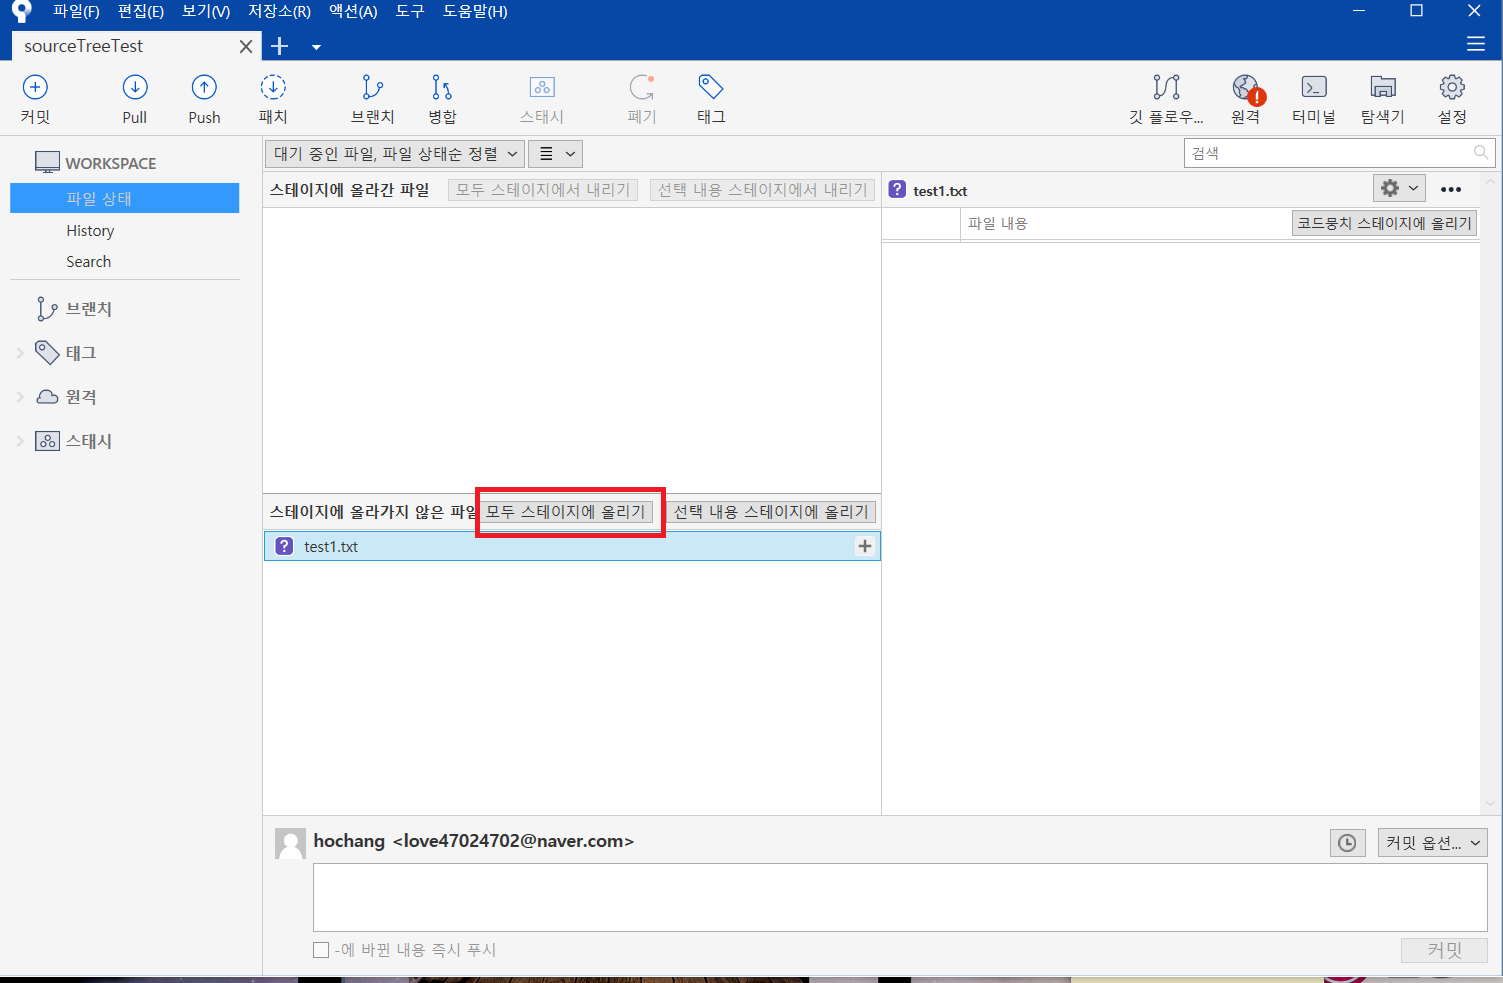Open the 도움말(H) menu
The image size is (1503, 983).
coord(475,11)
